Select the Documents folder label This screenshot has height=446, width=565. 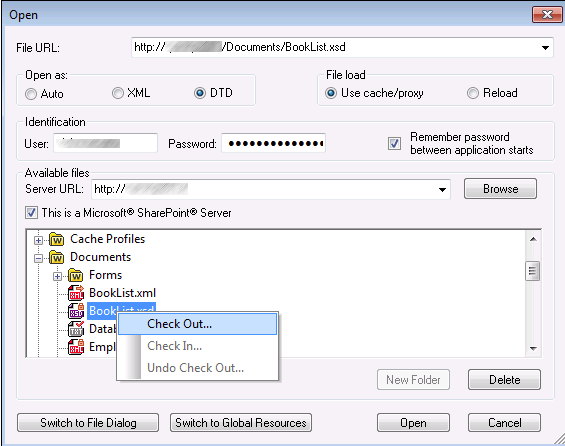pyautogui.click(x=101, y=257)
